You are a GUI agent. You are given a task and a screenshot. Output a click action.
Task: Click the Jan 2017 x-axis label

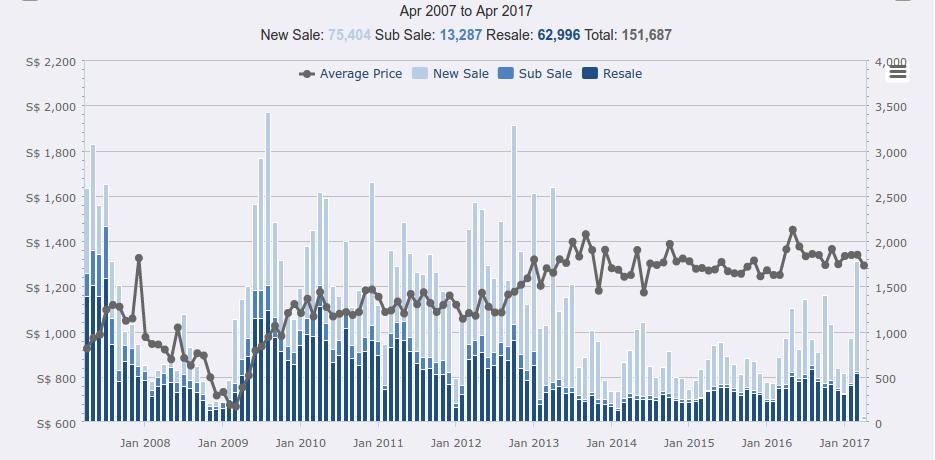coord(842,442)
